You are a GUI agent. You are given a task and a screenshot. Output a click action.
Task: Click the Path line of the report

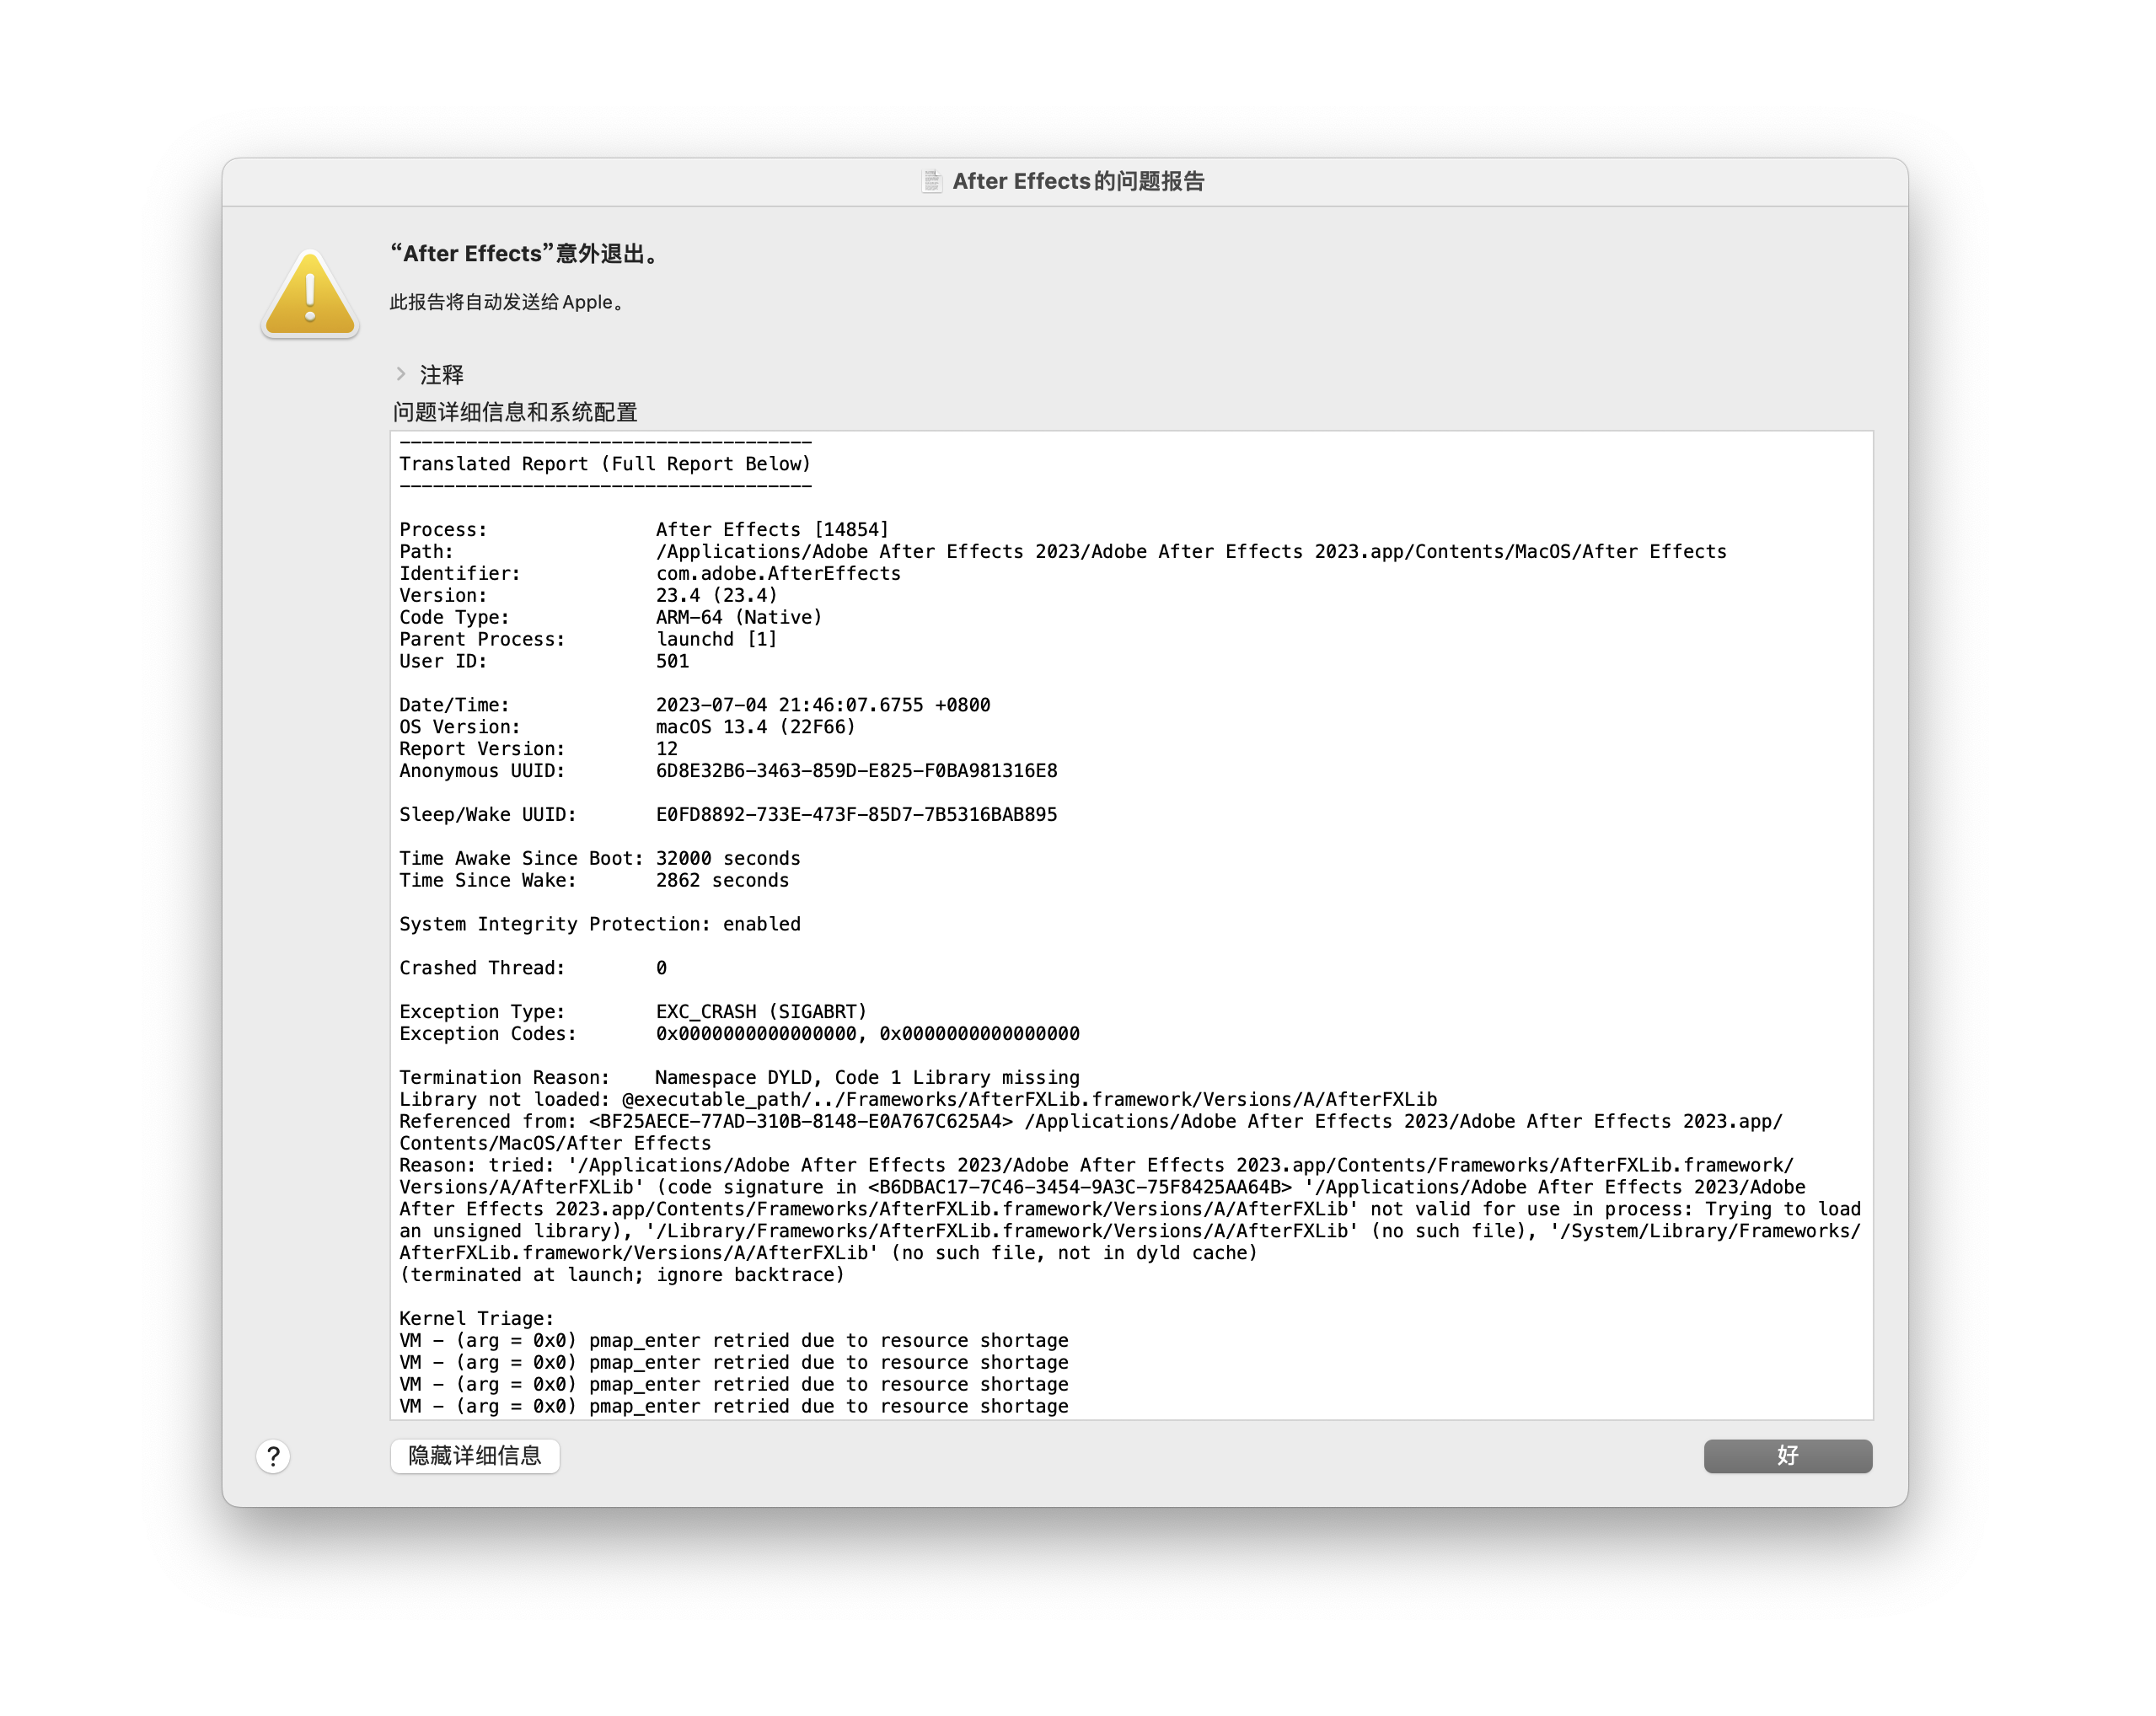pyautogui.click(x=1062, y=552)
